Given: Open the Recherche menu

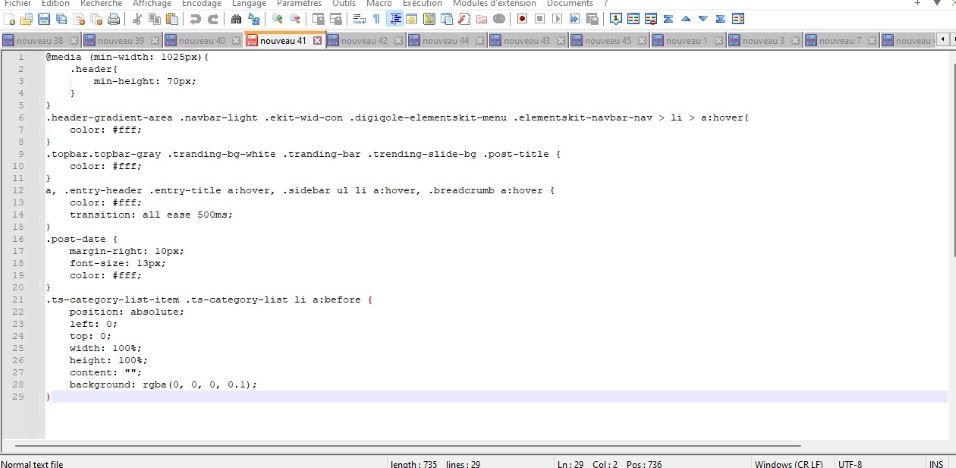Looking at the screenshot, I should (x=101, y=3).
